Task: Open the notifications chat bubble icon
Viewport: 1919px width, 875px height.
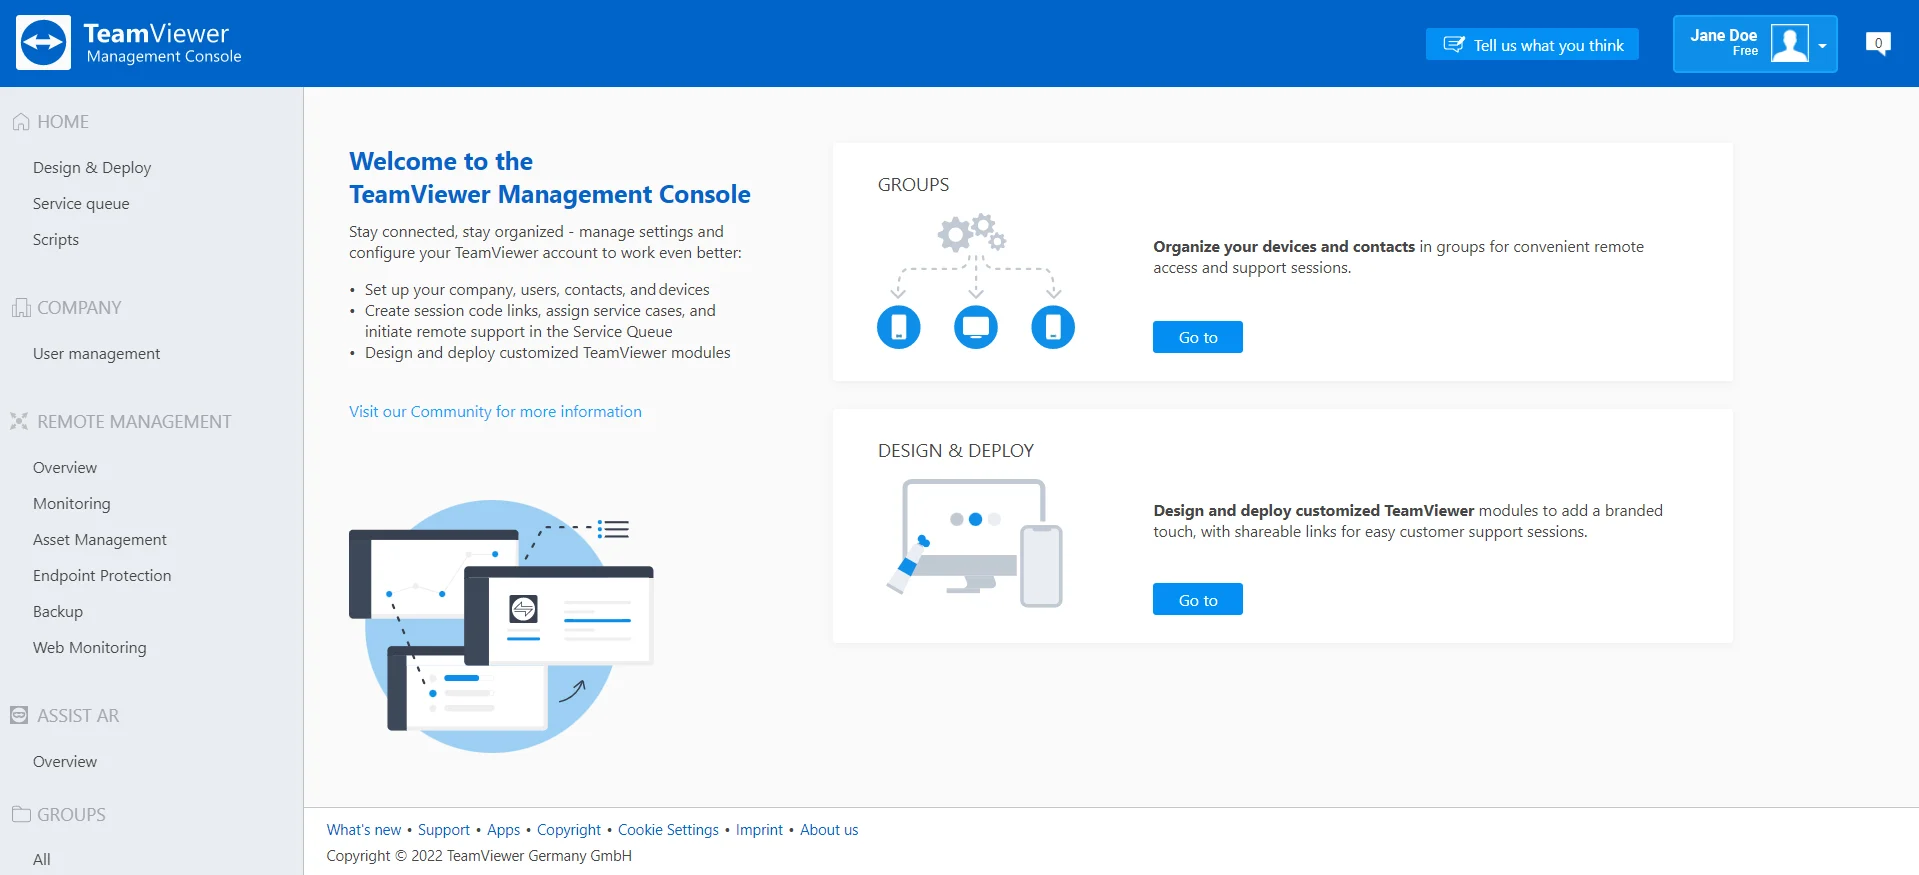Action: [1878, 44]
